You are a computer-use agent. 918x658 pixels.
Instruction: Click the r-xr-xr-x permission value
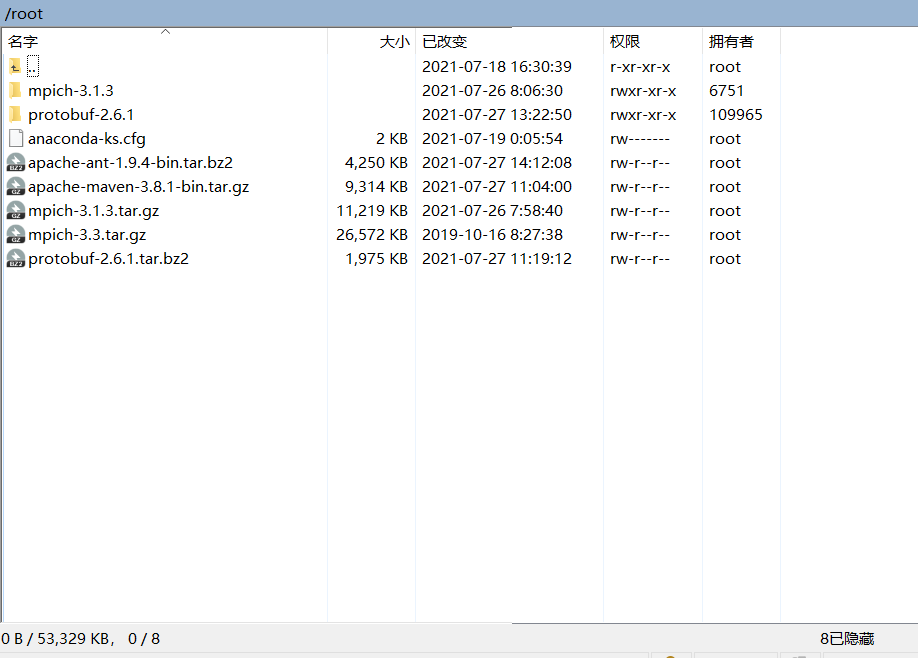point(640,67)
